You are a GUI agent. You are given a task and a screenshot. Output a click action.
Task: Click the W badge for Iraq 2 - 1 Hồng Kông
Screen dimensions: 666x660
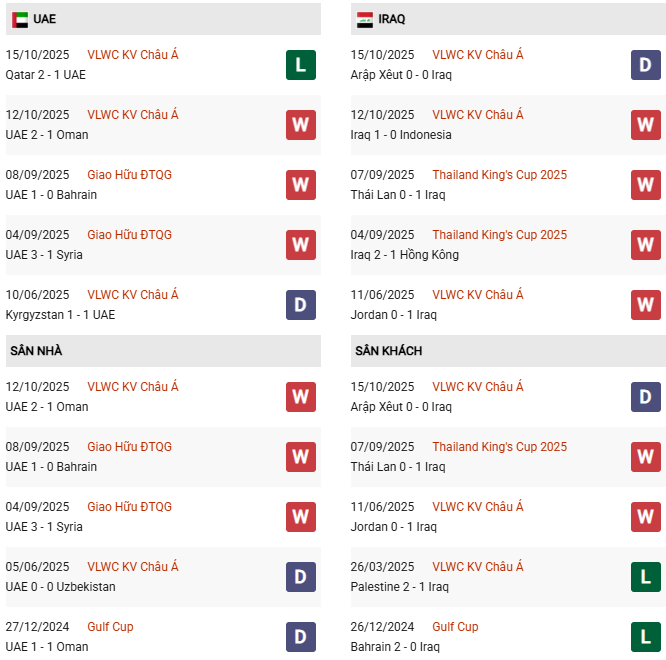pos(646,245)
